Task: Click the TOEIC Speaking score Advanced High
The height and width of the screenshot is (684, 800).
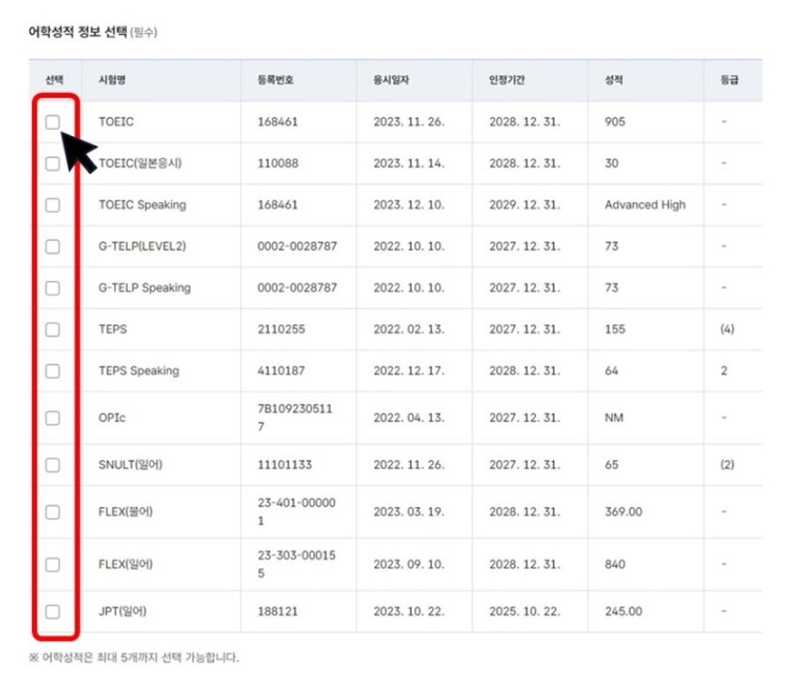Action: click(645, 204)
